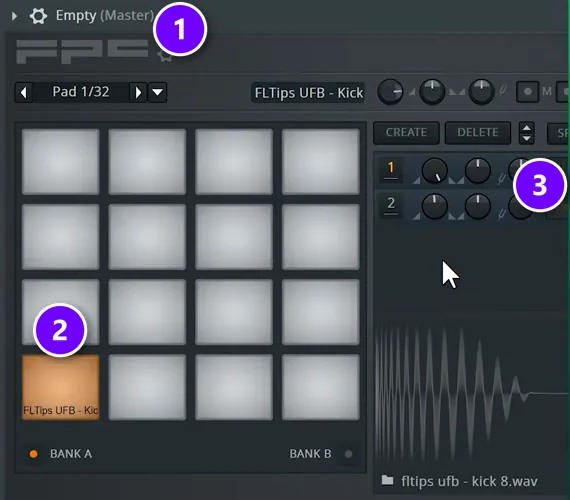Click the orange indicator dot beside BANK A
This screenshot has height=500, width=570.
tap(33, 454)
